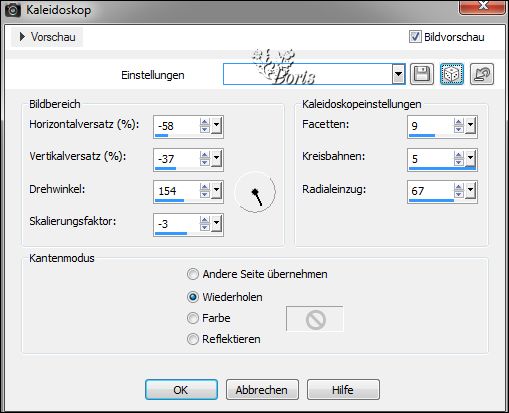Increase Radialeinzug value with up arrow
Viewport: 509px width, 413px height.
459,187
